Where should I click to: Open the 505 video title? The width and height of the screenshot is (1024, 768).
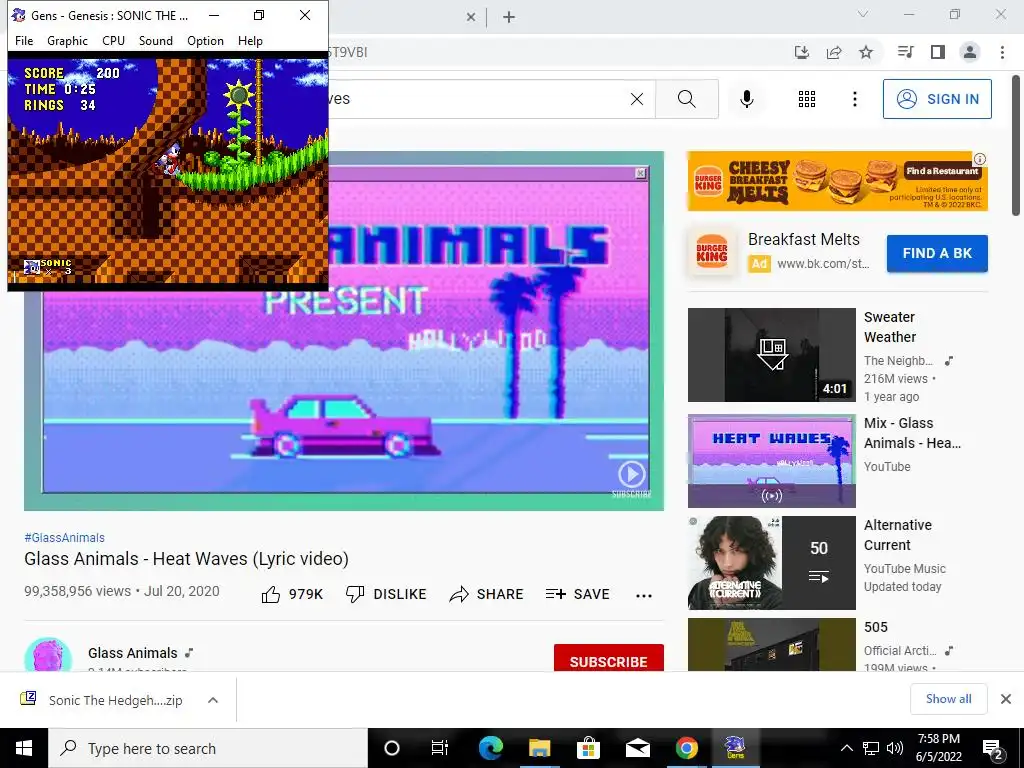[876, 628]
